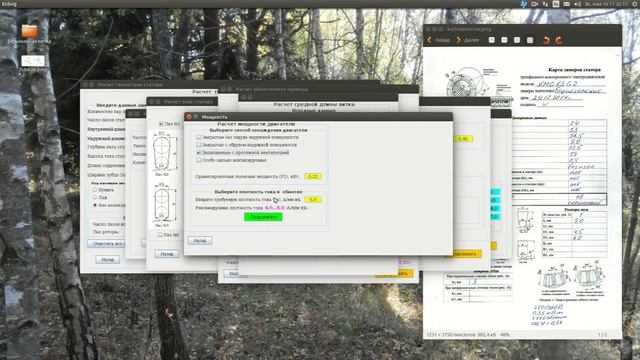Image resolution: width=640 pixels, height=360 pixels.
Task: Click green 'Продолжить' button in Мощность window
Action: click(263, 217)
